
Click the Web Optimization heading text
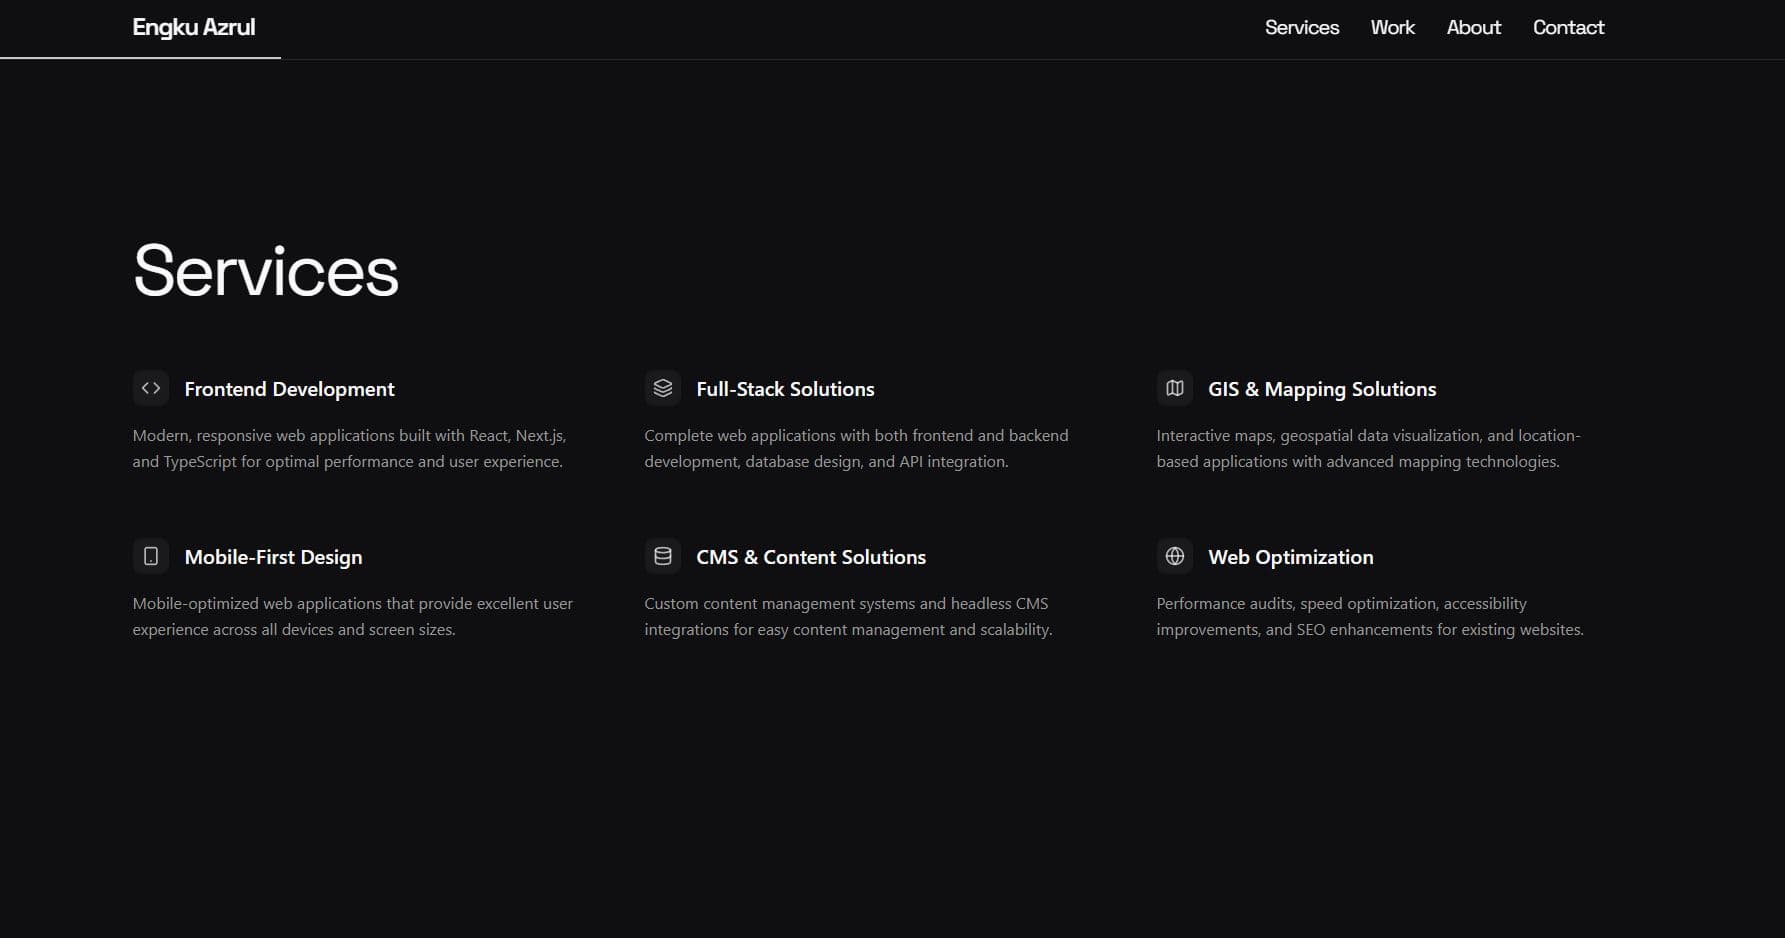[x=1290, y=557]
